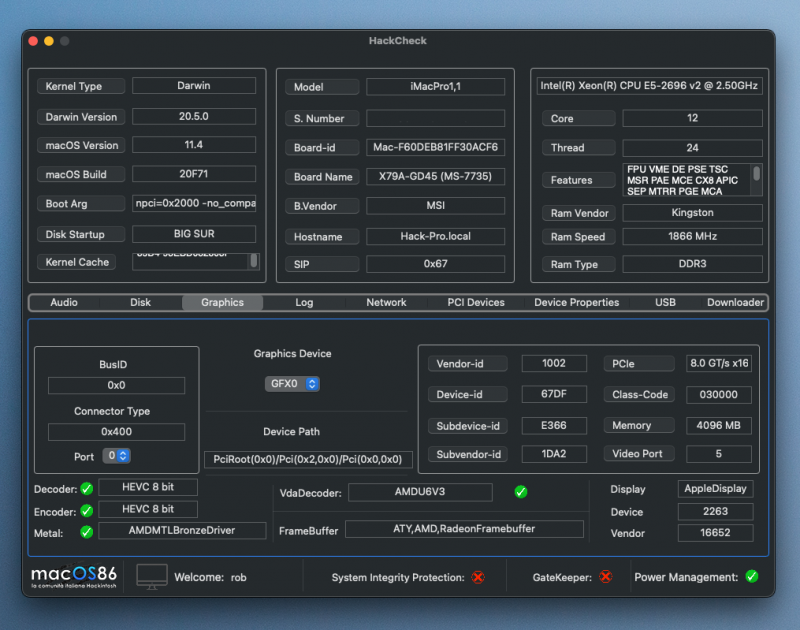Image resolution: width=800 pixels, height=630 pixels.
Task: Click the Device Path value field
Action: 308,459
